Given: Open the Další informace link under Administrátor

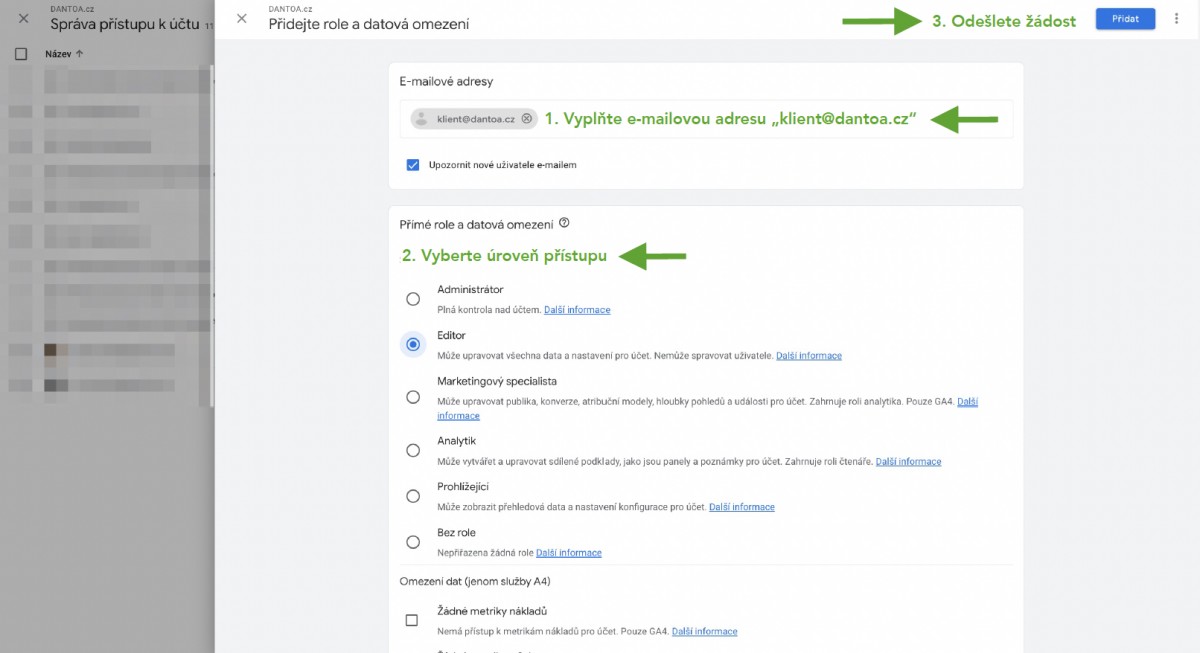Looking at the screenshot, I should pyautogui.click(x=577, y=310).
